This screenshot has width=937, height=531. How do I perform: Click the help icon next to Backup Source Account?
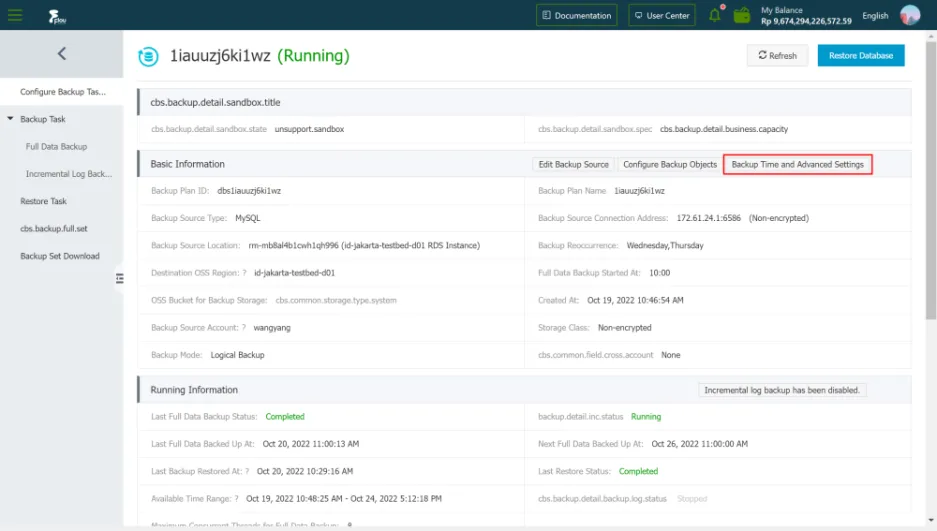(243, 327)
